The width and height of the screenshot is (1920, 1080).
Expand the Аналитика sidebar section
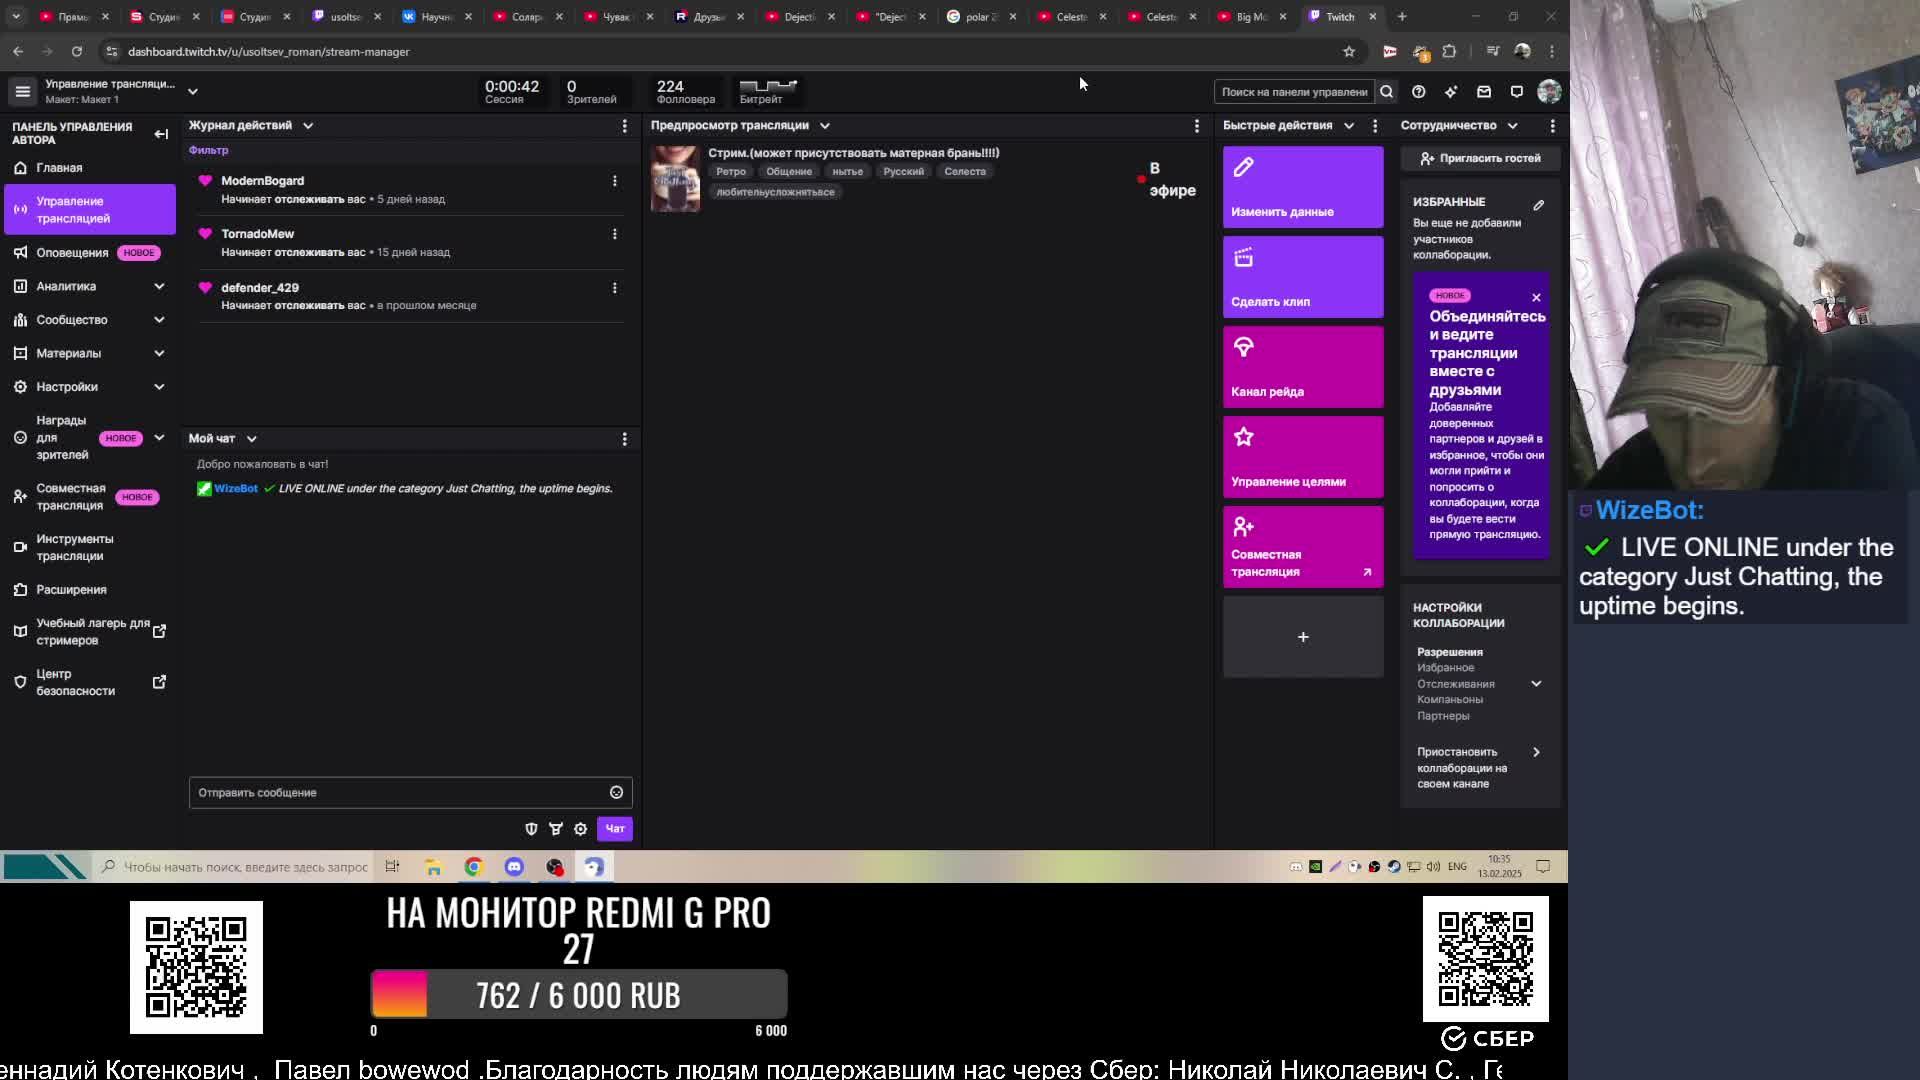coord(159,286)
